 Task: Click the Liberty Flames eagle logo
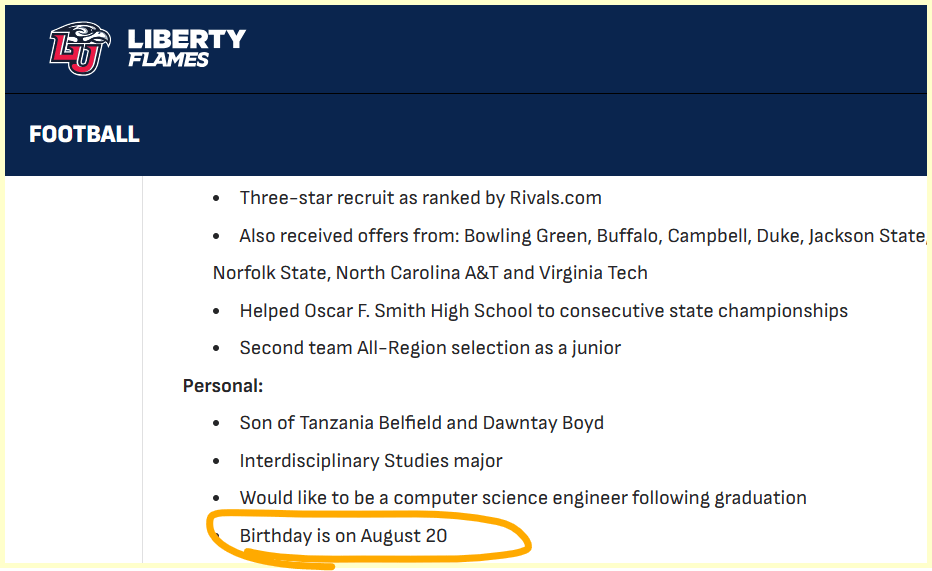77,47
